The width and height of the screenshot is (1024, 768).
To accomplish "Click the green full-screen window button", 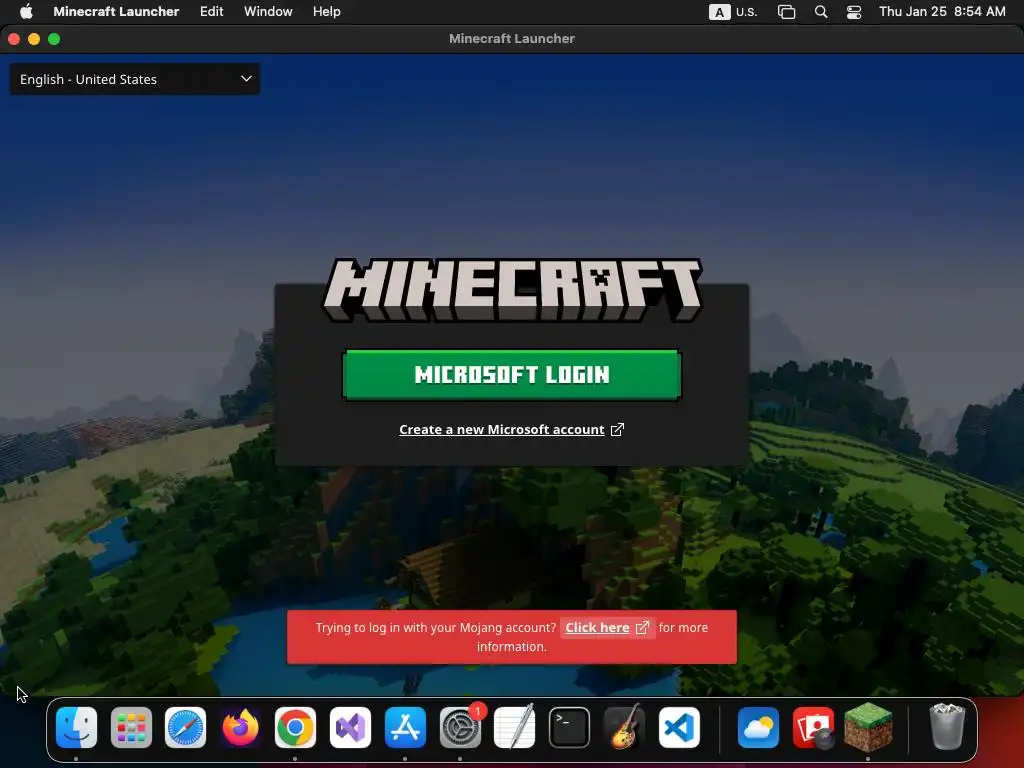I will (54, 39).
